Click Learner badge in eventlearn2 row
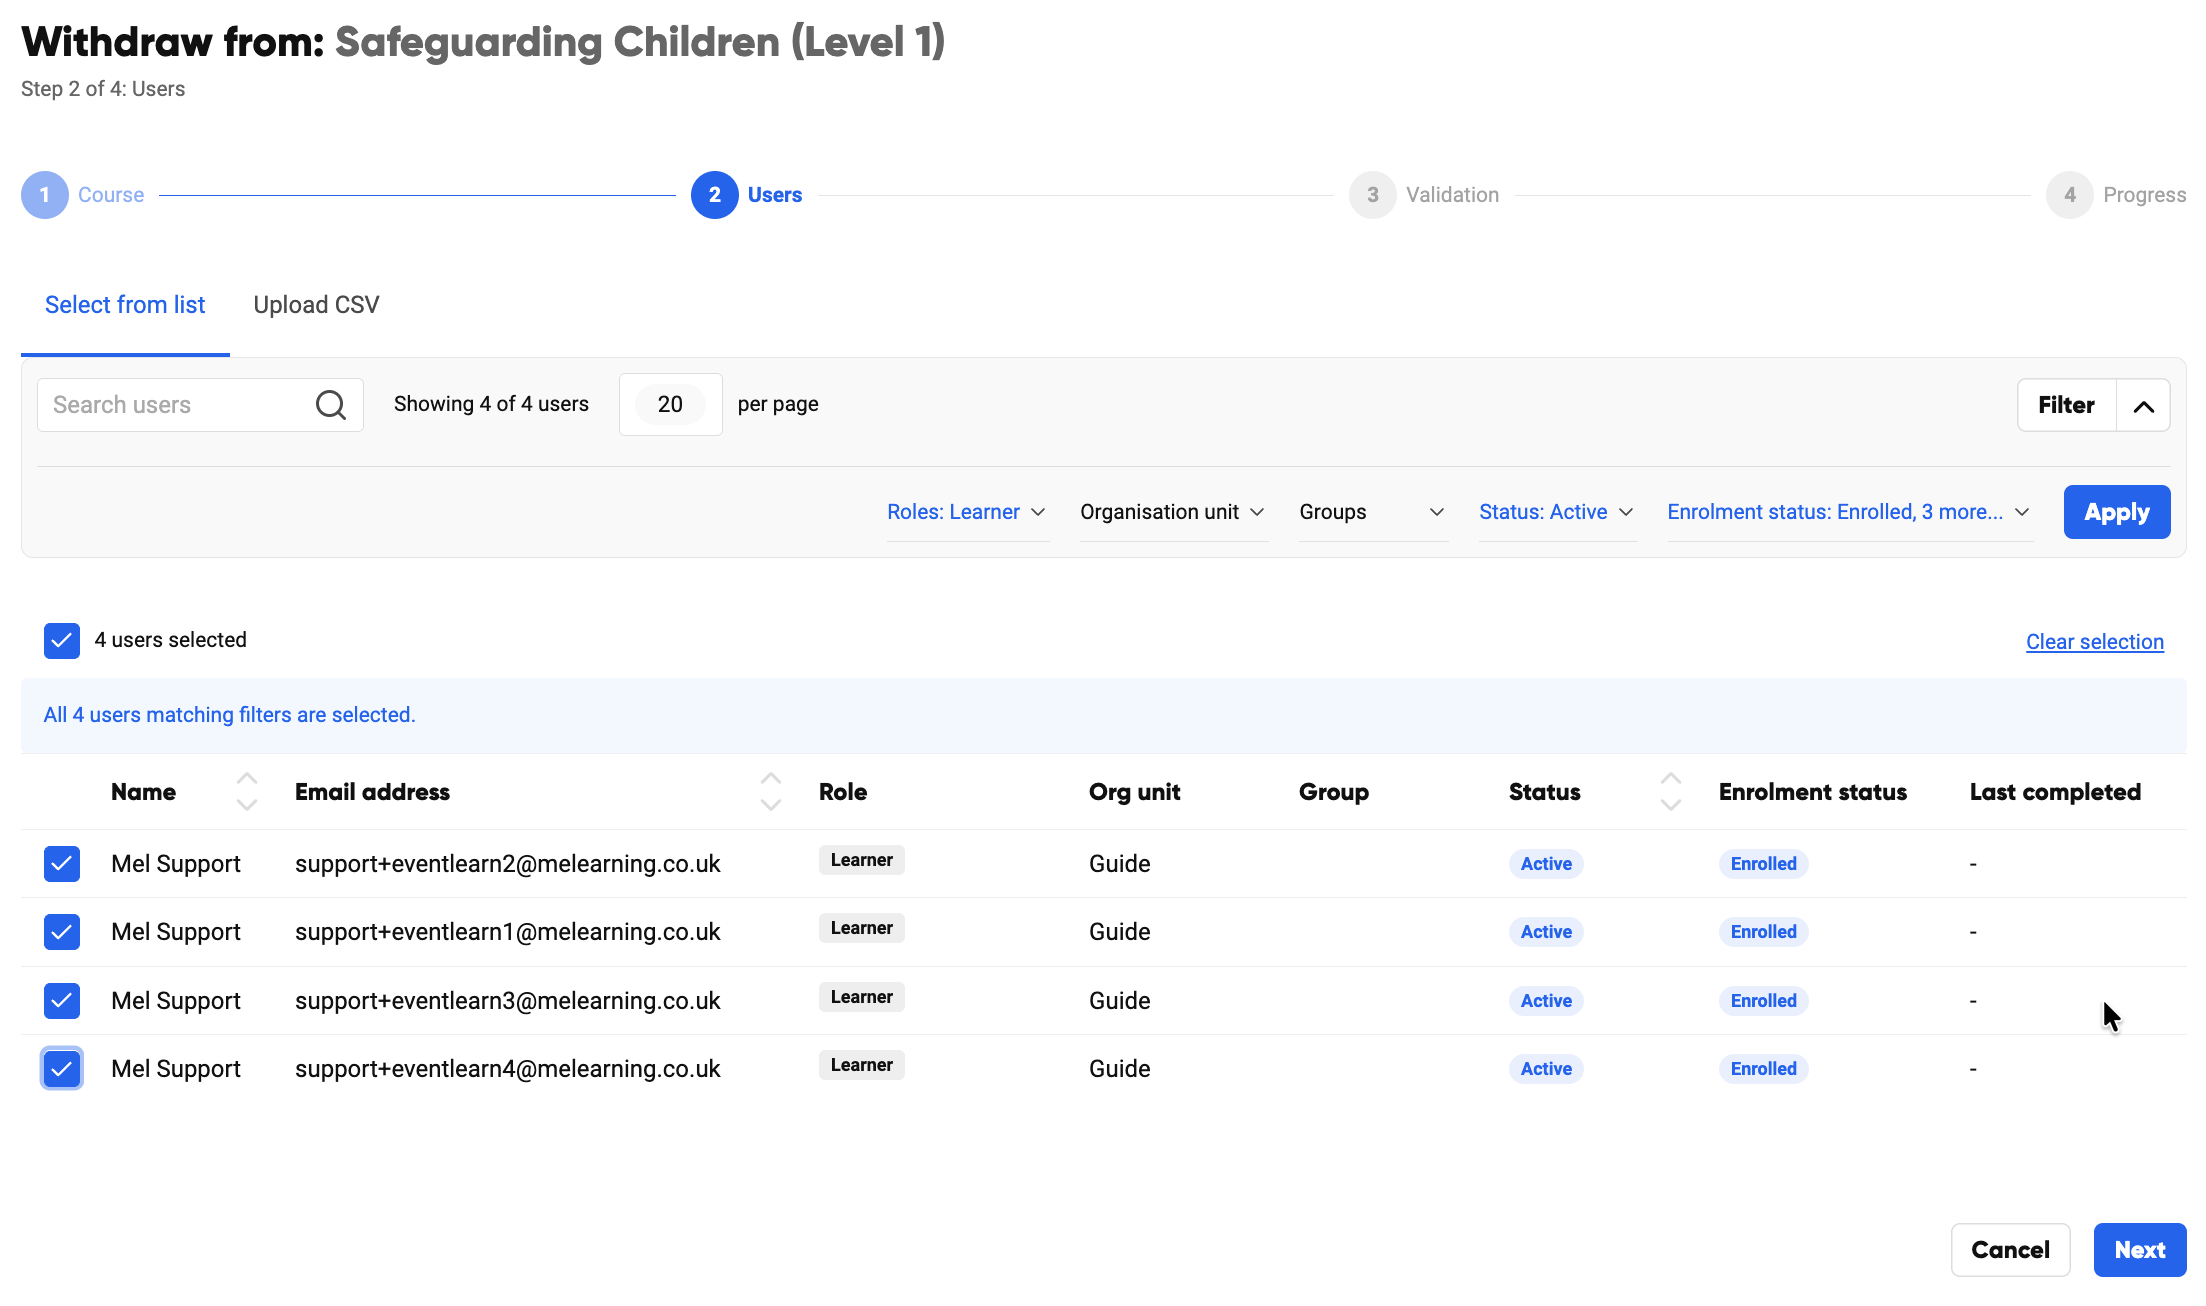 click(861, 860)
